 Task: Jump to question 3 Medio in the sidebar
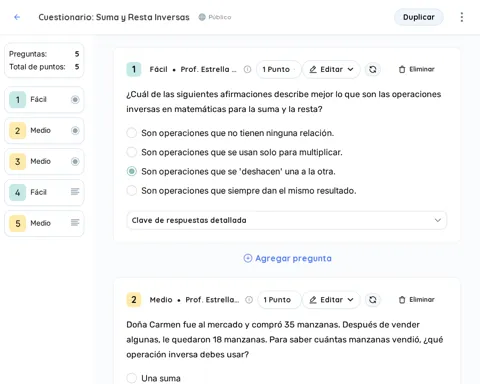[44, 162]
